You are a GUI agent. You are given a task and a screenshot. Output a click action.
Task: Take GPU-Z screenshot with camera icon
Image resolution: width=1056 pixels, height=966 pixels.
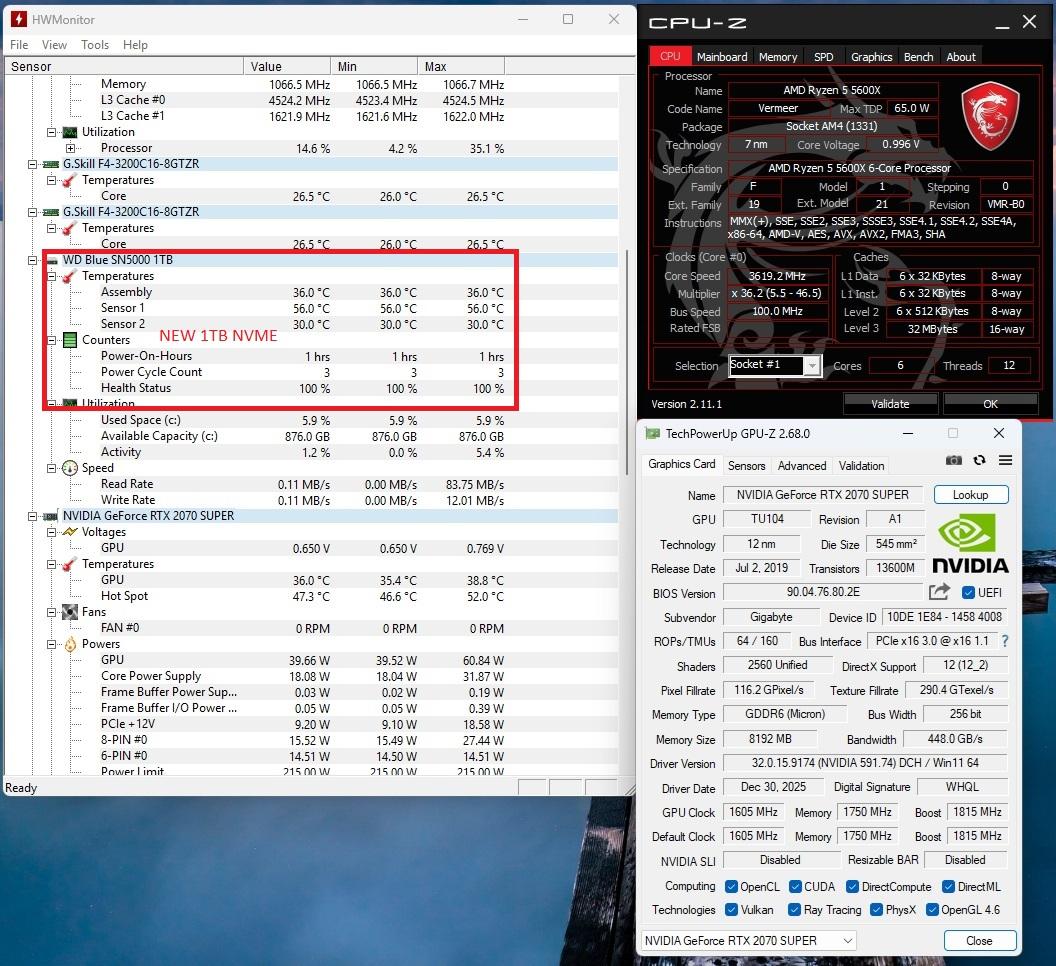click(954, 460)
